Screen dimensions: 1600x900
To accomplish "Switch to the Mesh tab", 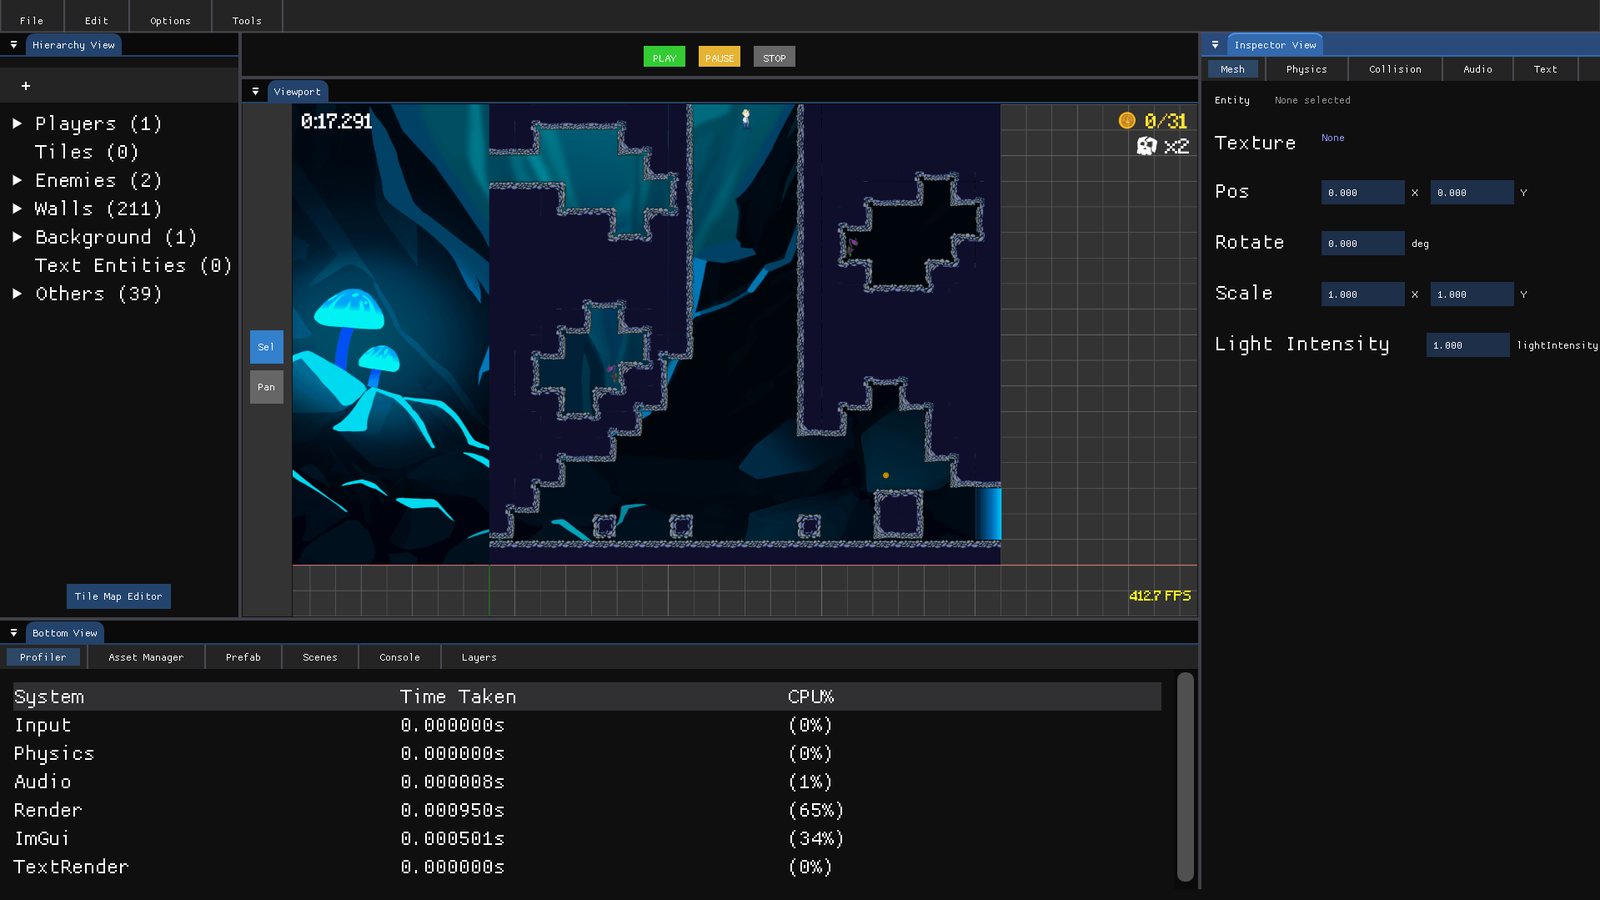I will click(x=1232, y=69).
